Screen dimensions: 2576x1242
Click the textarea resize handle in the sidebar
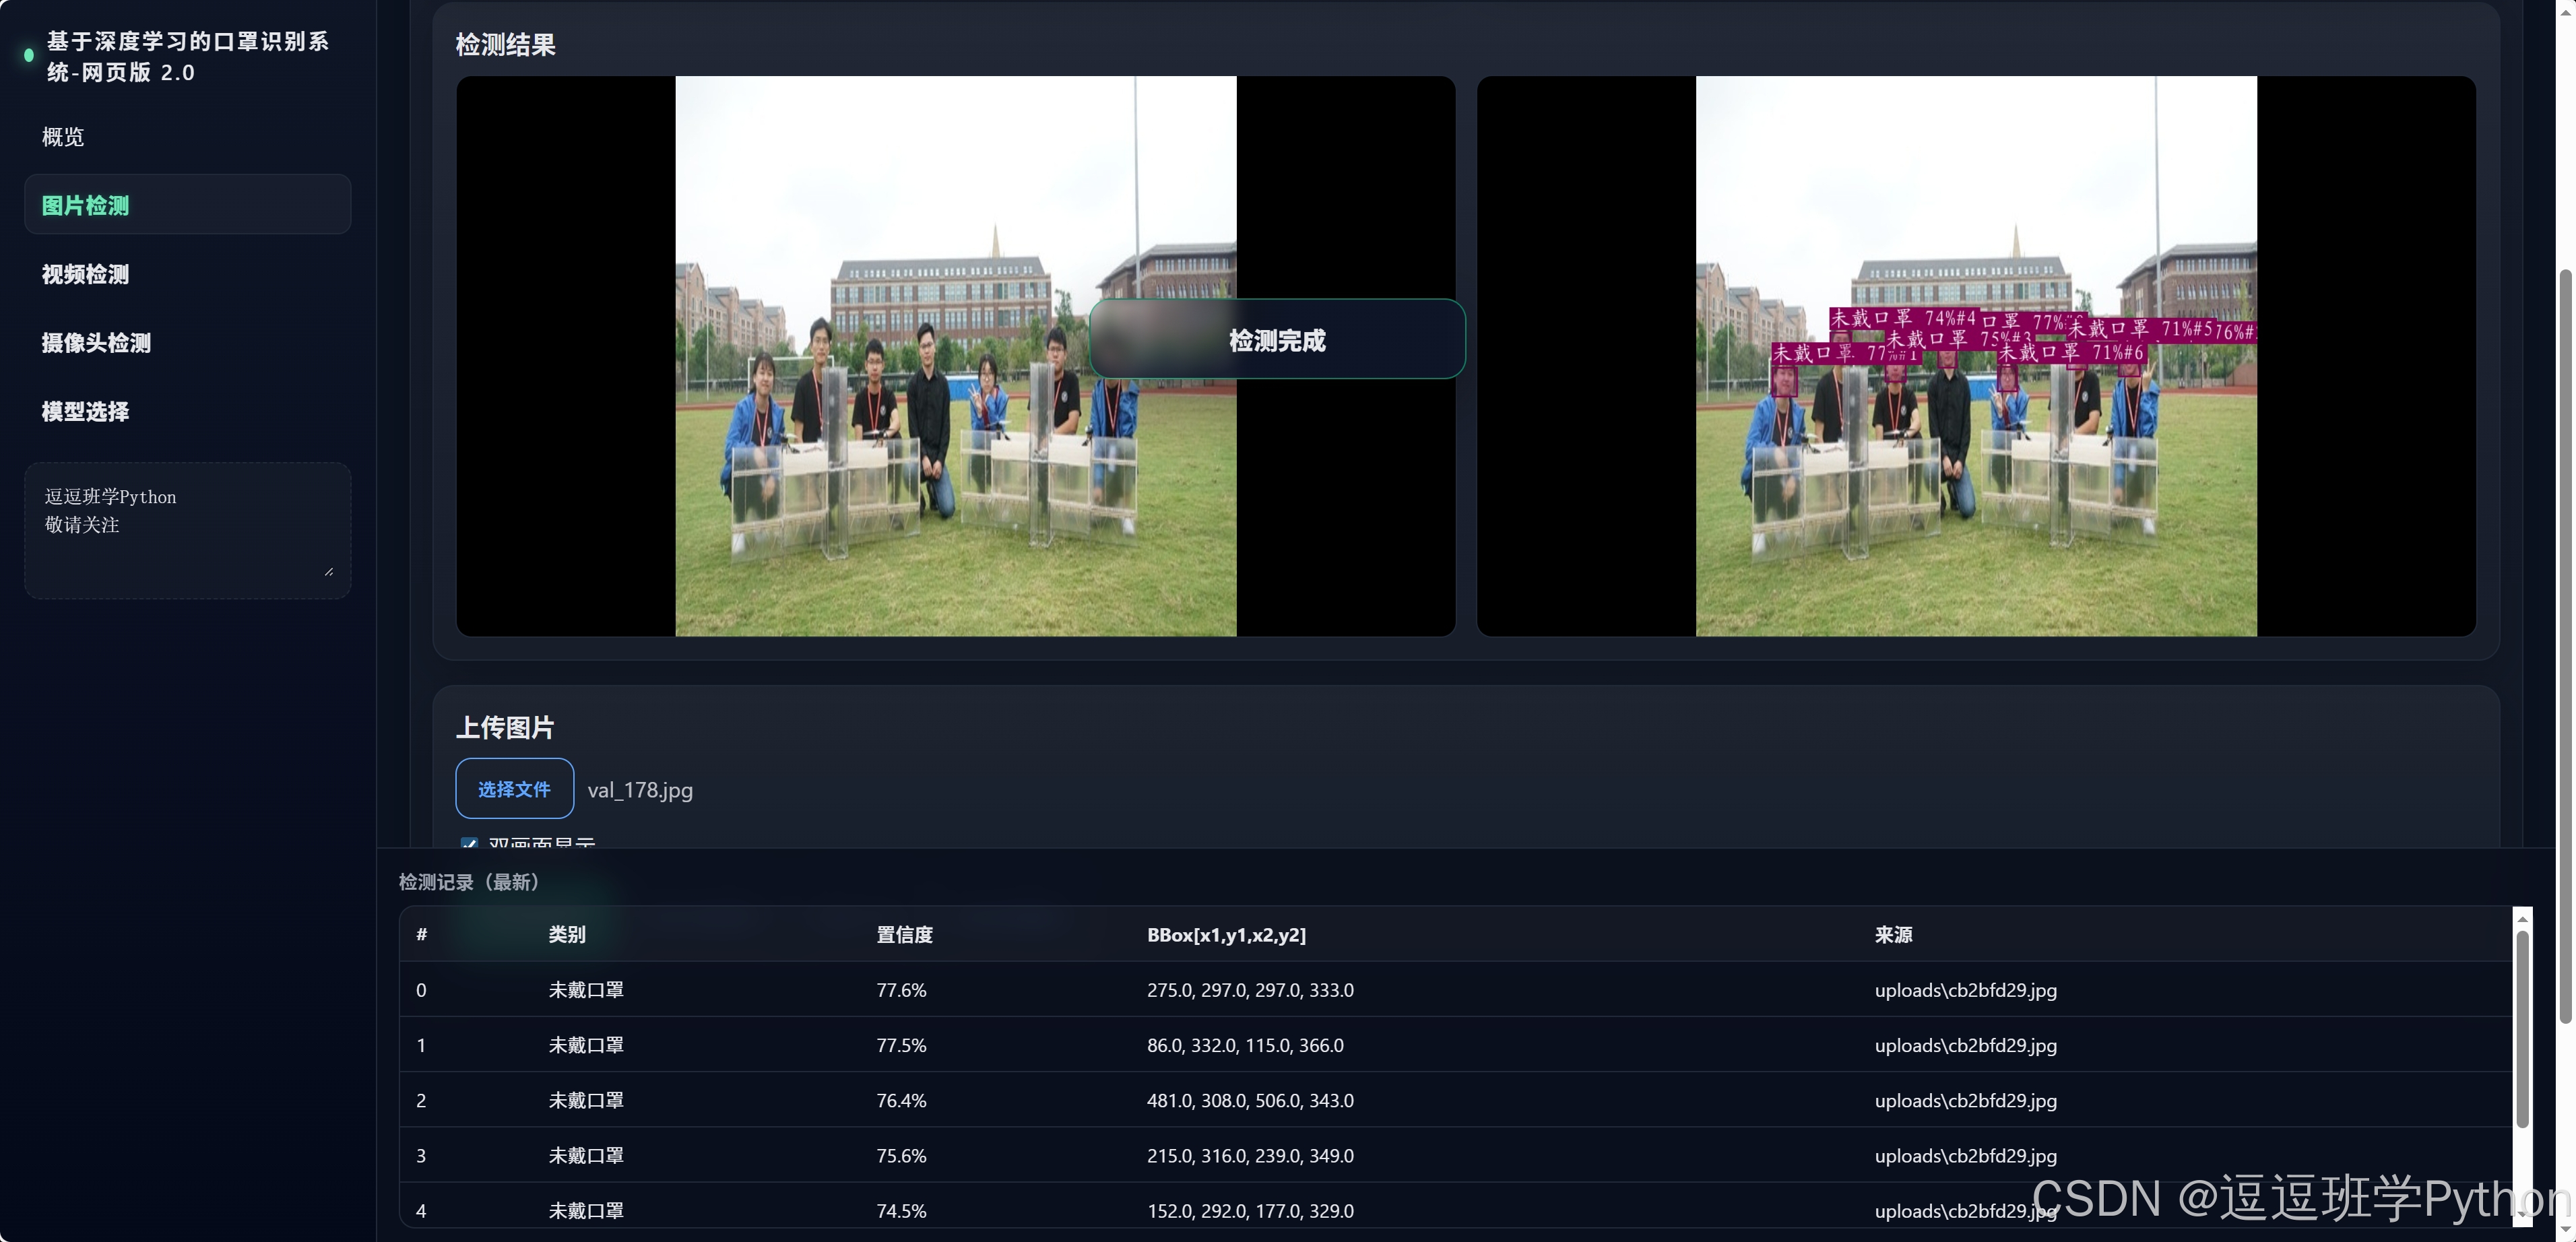(329, 571)
